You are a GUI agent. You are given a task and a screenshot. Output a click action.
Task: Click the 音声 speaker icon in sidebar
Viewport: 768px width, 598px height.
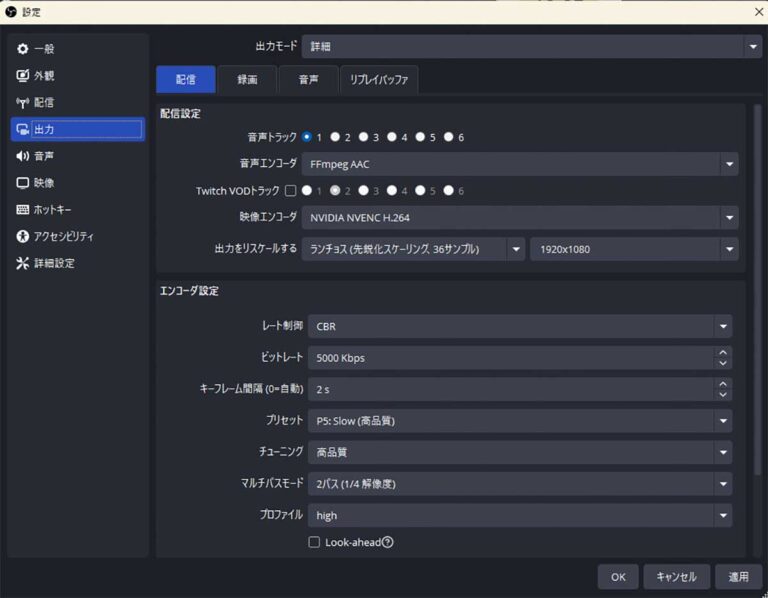click(23, 156)
